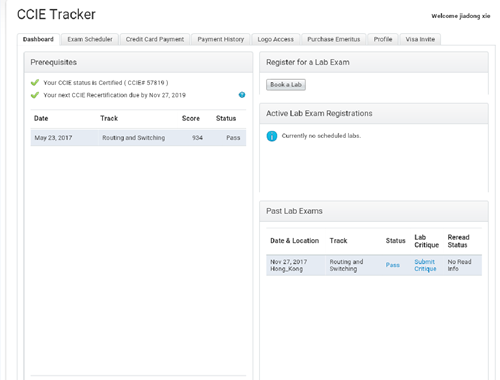The image size is (500, 380).
Task: Click the Submit Critique link
Action: tap(425, 265)
